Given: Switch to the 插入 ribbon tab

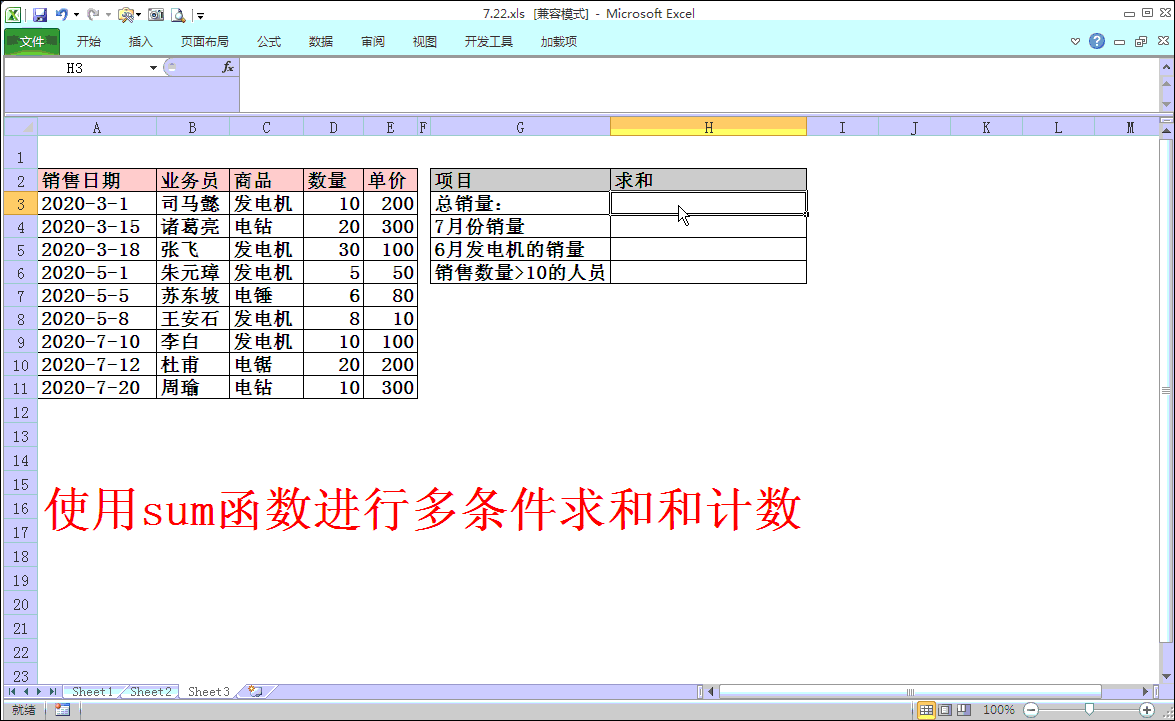Looking at the screenshot, I should pyautogui.click(x=140, y=41).
